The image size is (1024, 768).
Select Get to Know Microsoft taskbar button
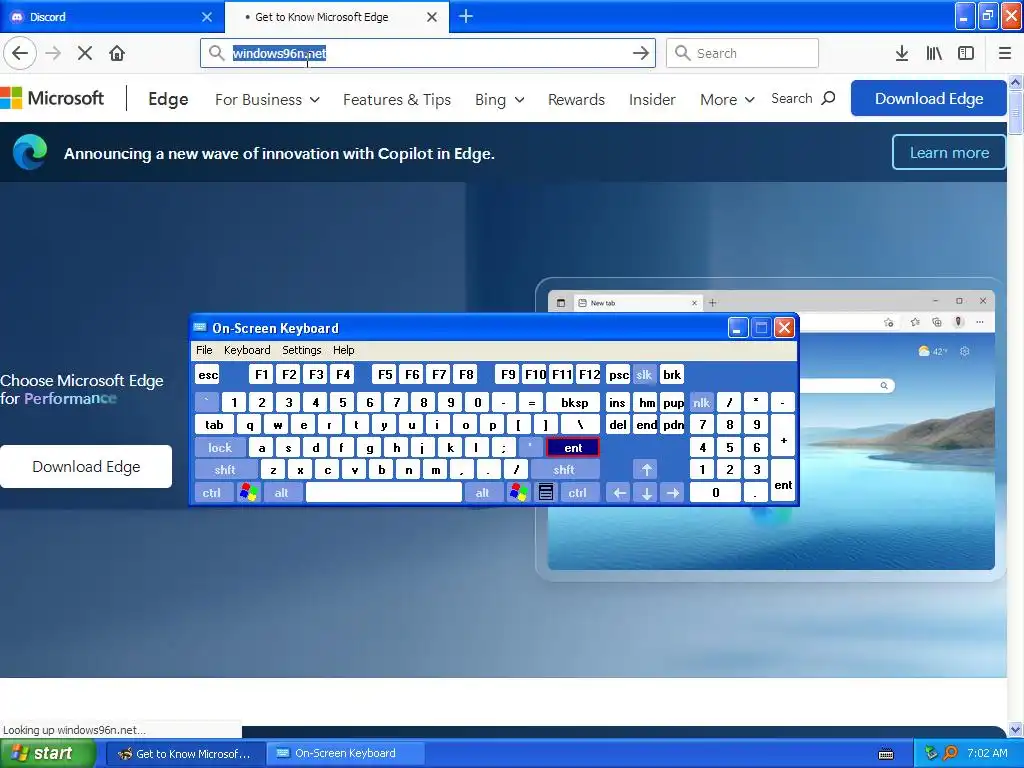tap(185, 754)
